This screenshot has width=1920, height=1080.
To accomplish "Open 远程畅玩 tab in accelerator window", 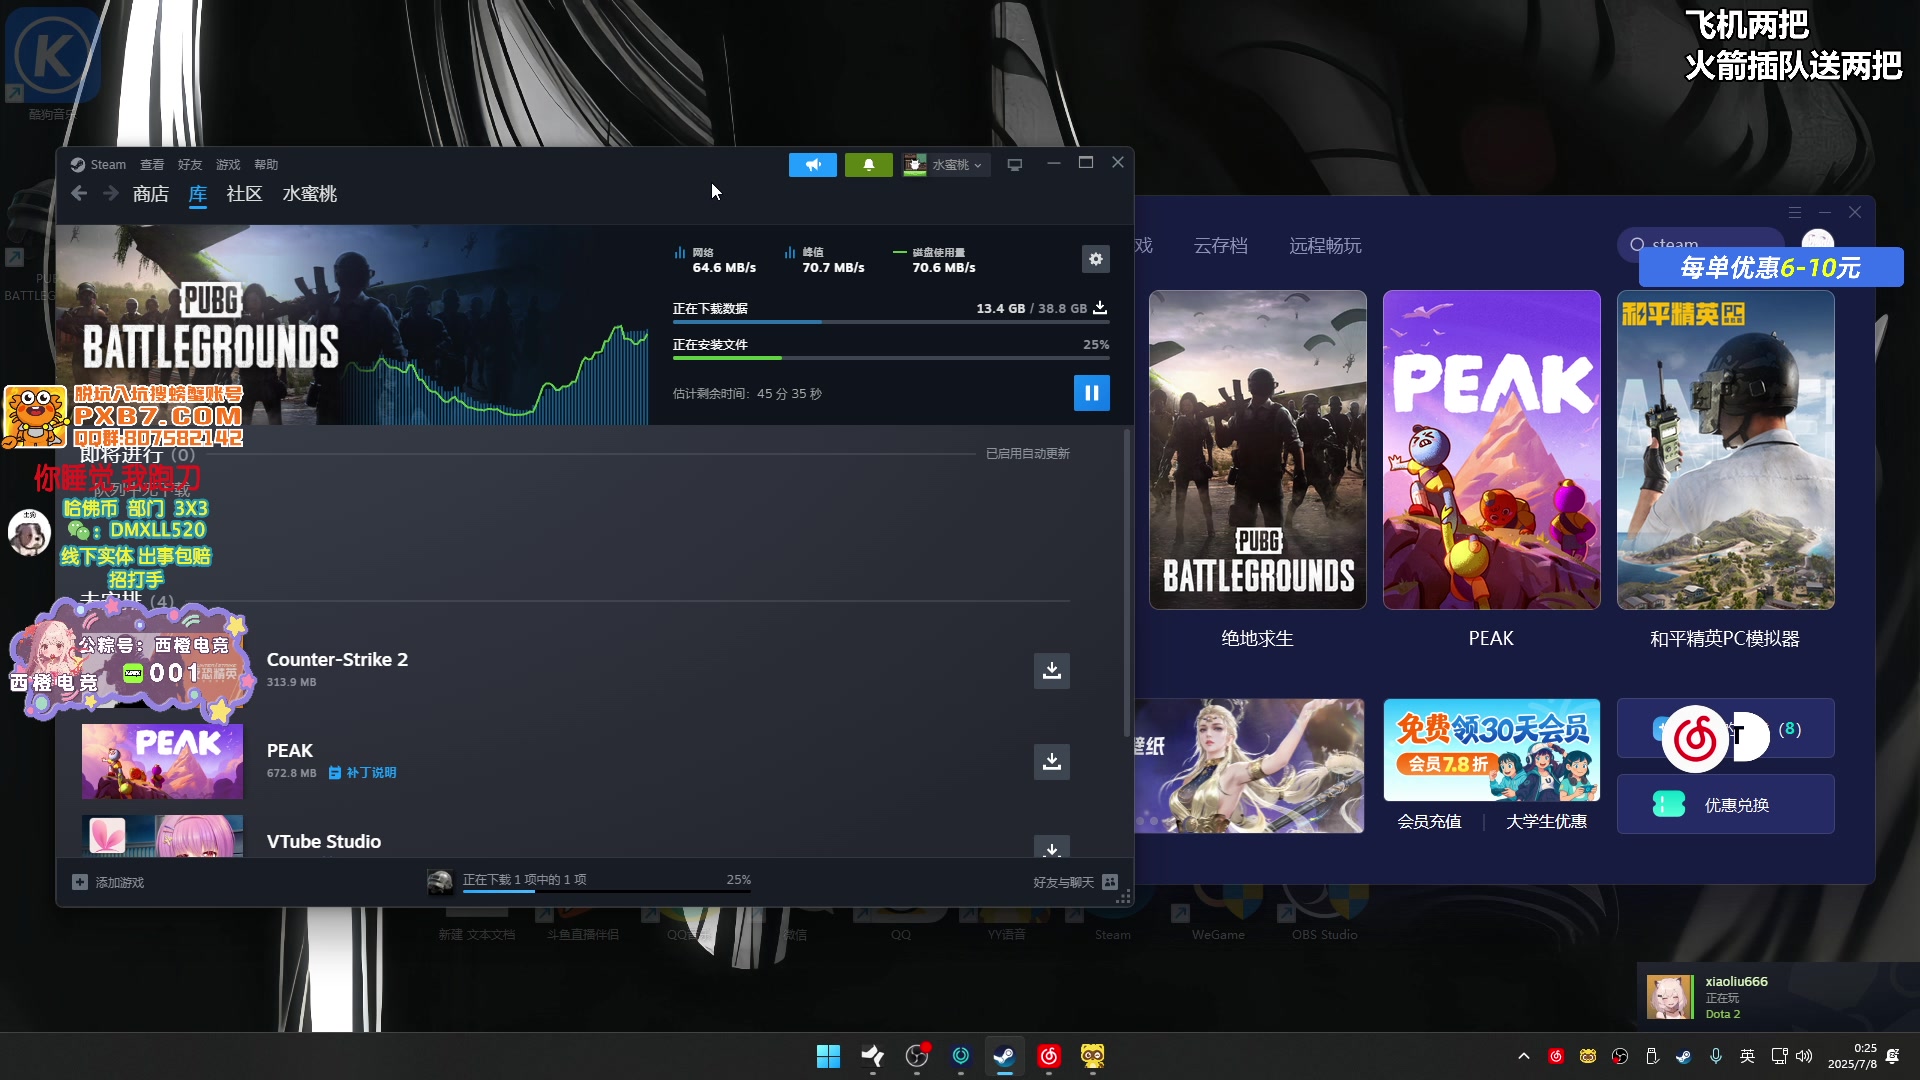I will [1325, 246].
